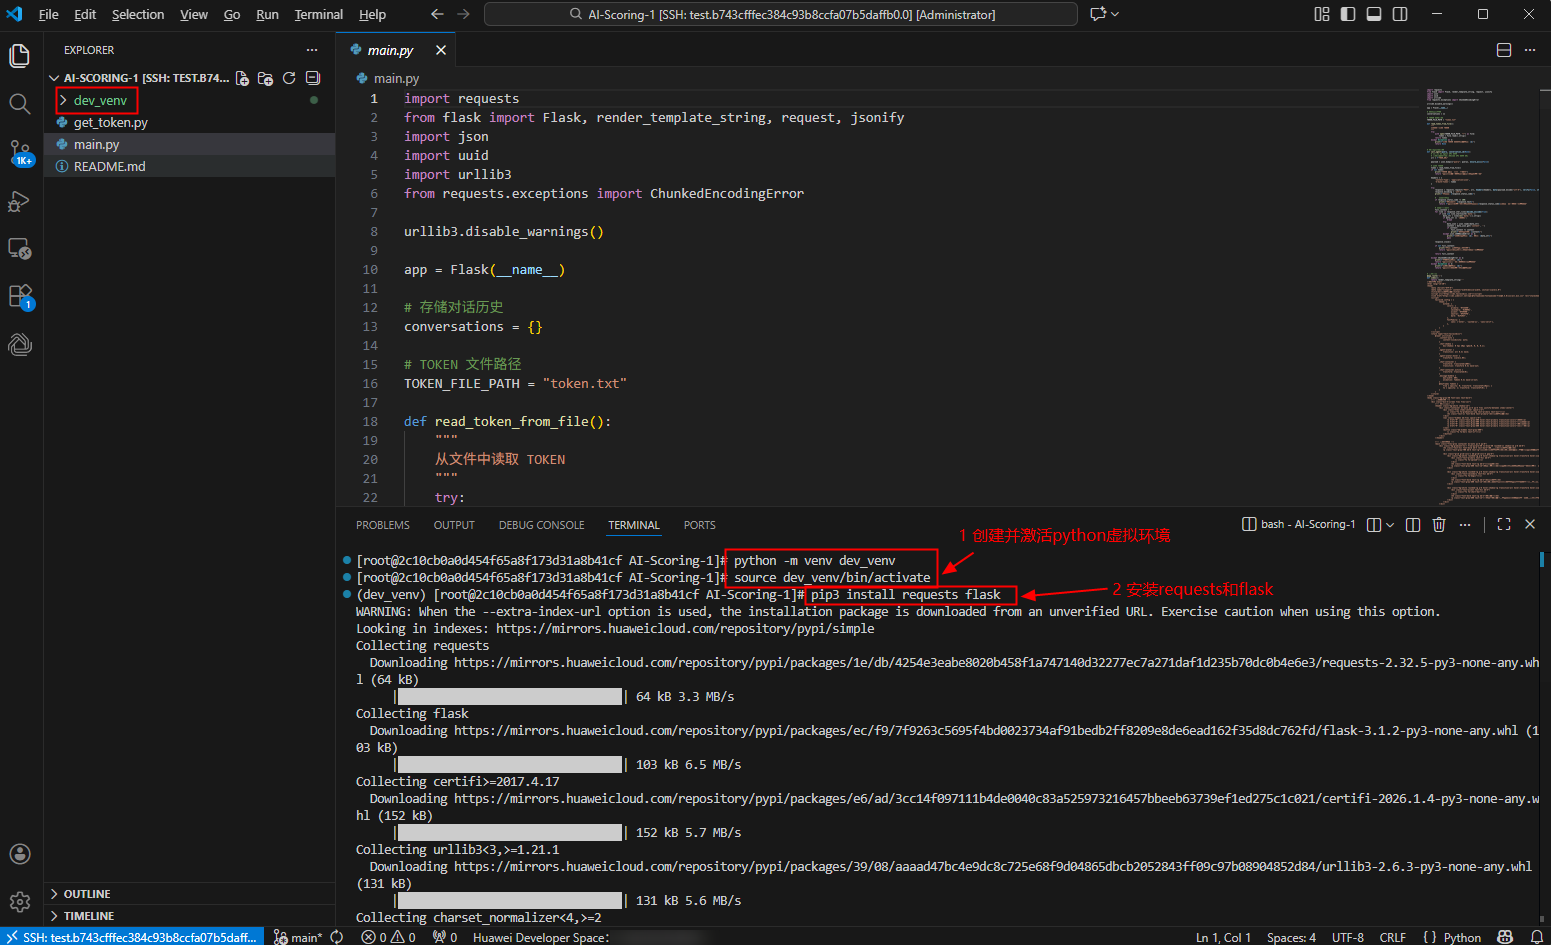Open the Search view in activity bar
The width and height of the screenshot is (1551, 945).
click(x=20, y=104)
